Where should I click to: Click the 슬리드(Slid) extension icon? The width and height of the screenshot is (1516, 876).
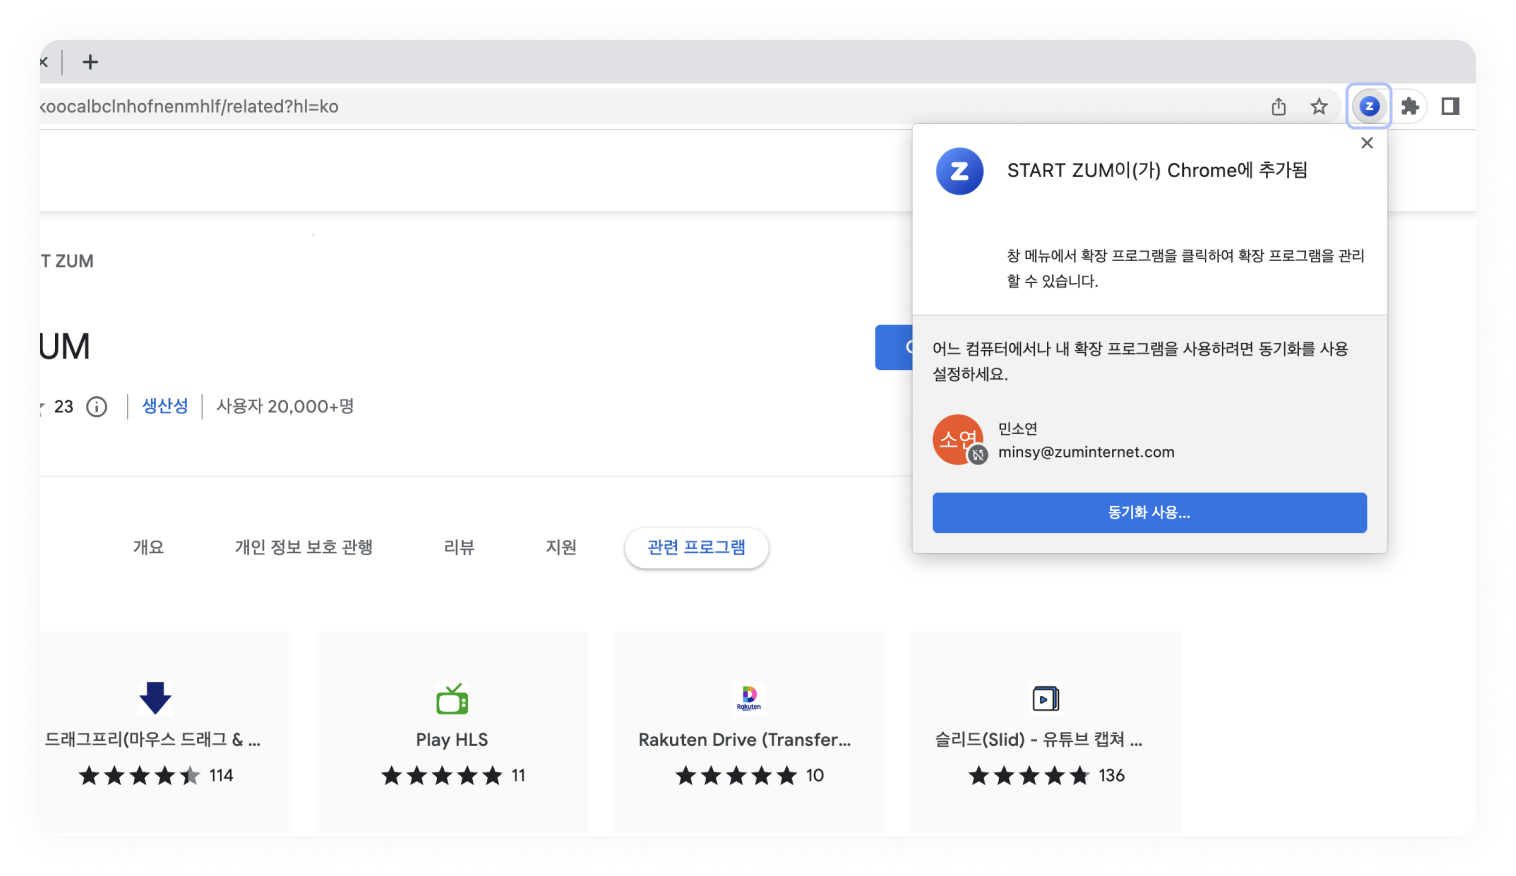(1045, 699)
